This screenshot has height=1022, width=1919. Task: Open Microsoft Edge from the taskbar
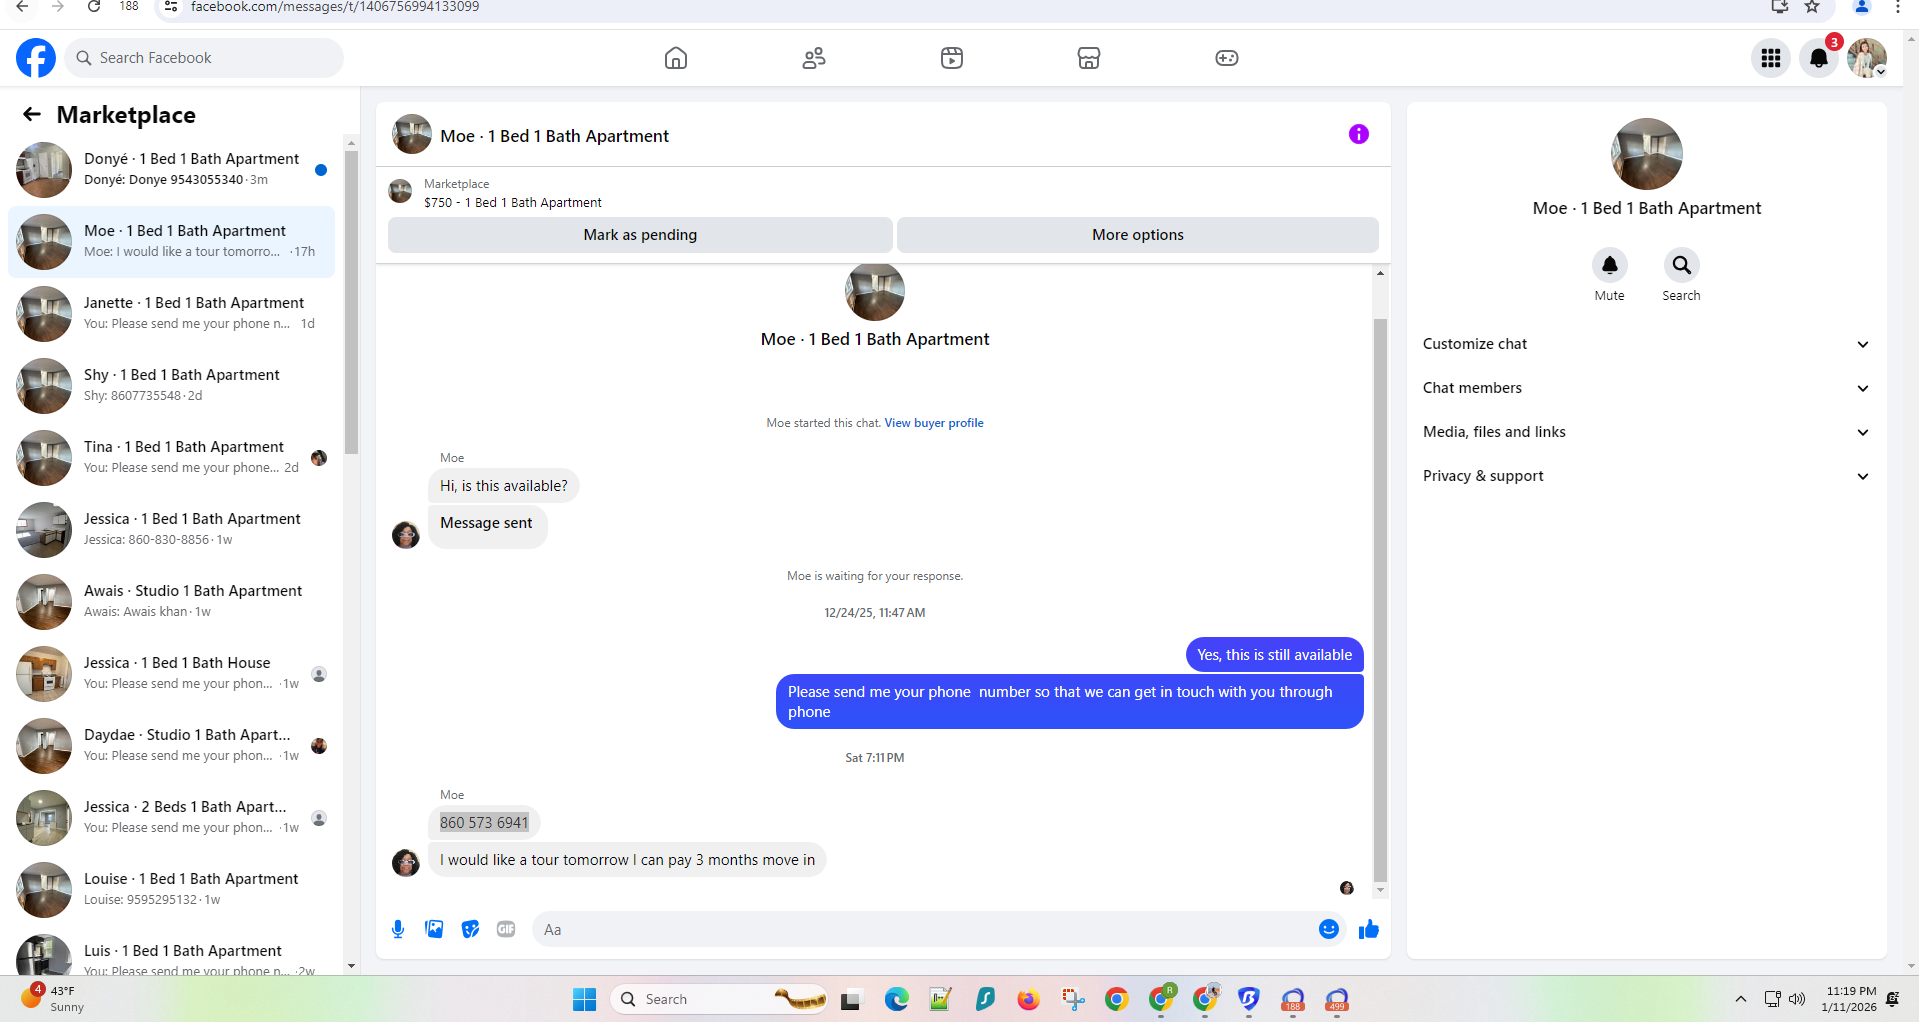click(896, 999)
